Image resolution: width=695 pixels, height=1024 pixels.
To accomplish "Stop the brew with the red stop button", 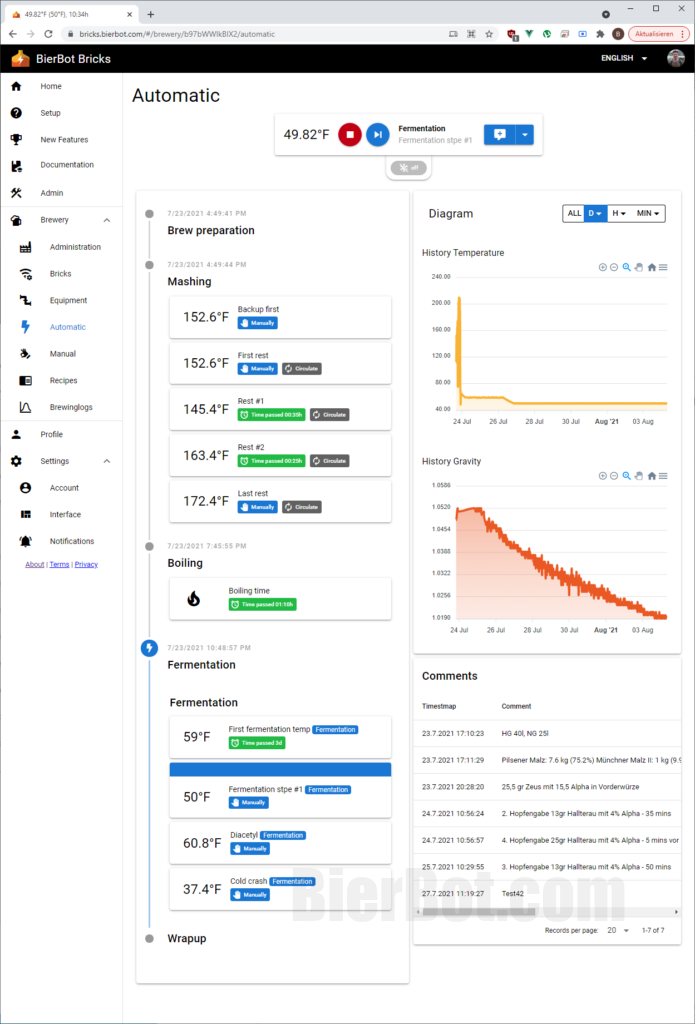I will (349, 134).
